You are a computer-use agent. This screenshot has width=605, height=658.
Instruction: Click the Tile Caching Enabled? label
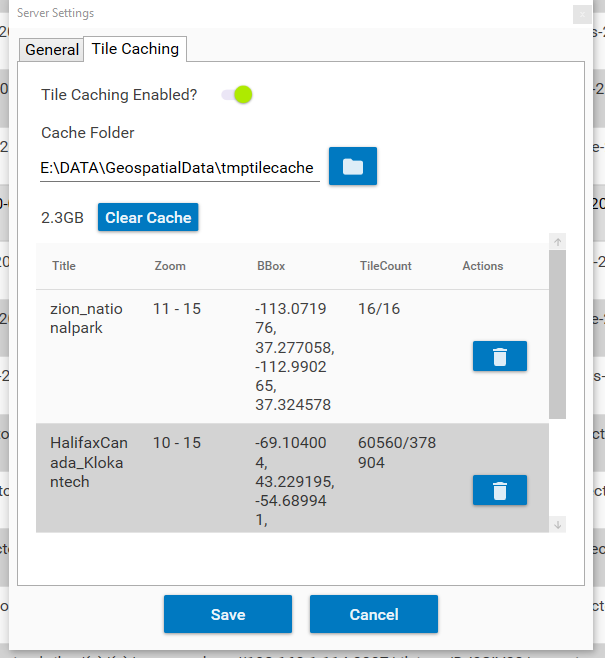coord(119,95)
